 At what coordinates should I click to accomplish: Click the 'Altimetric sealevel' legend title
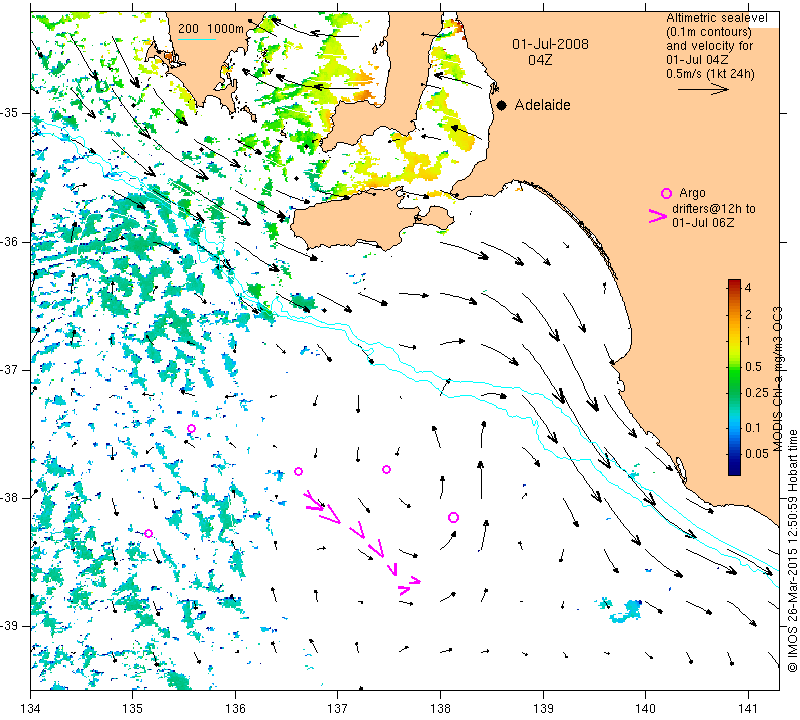pos(717,18)
